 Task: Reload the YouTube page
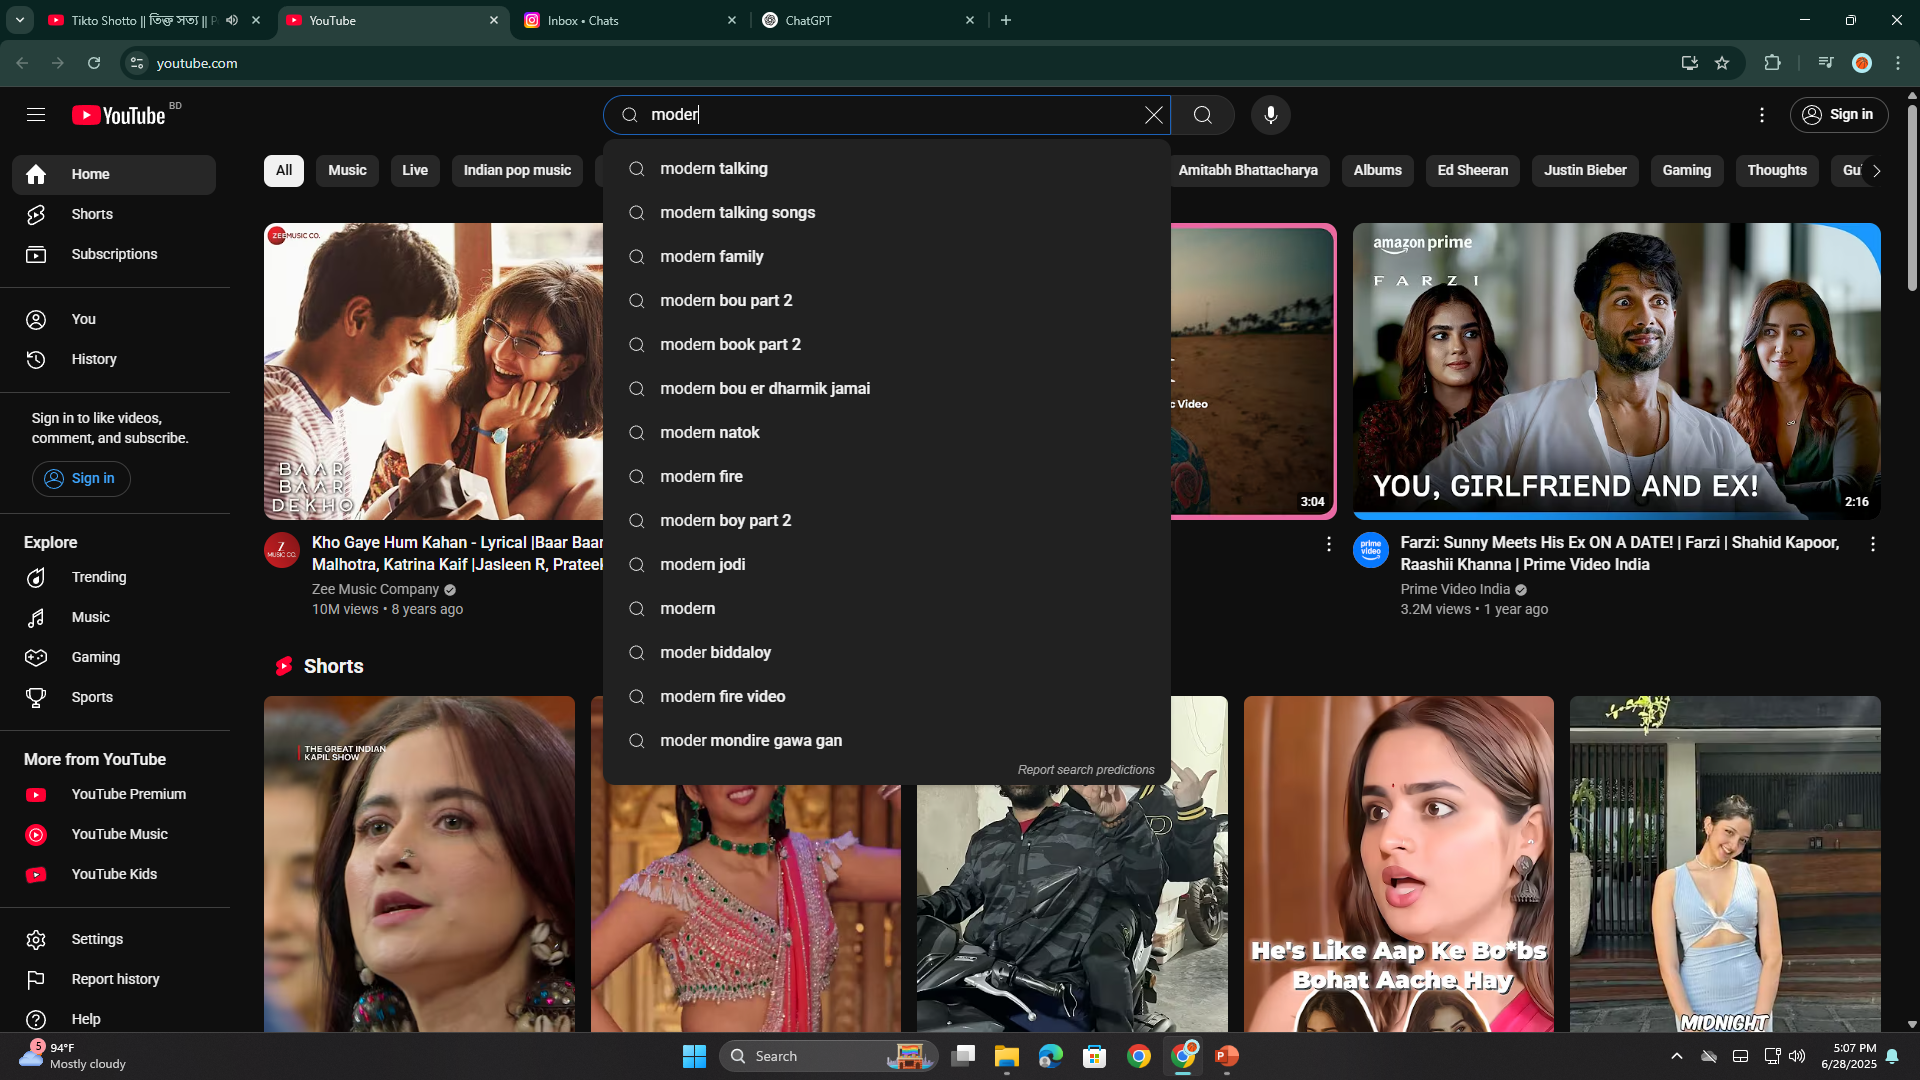tap(94, 63)
